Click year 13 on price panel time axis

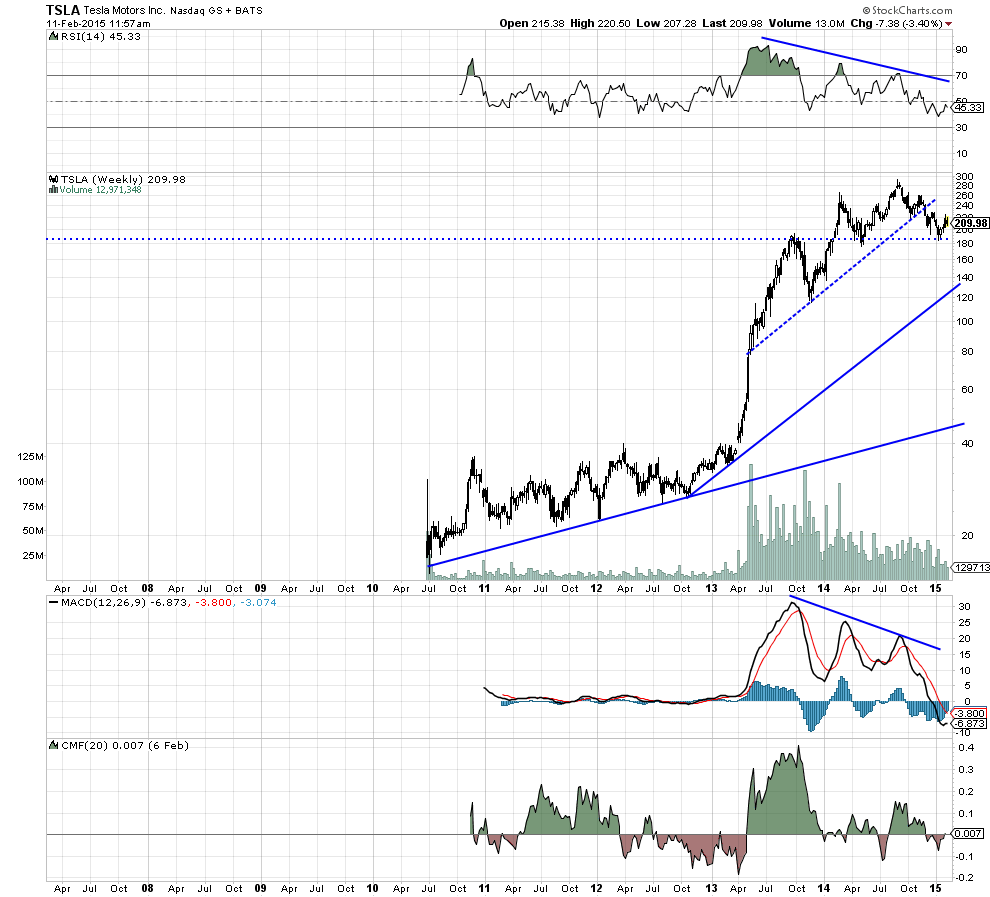coord(711,588)
